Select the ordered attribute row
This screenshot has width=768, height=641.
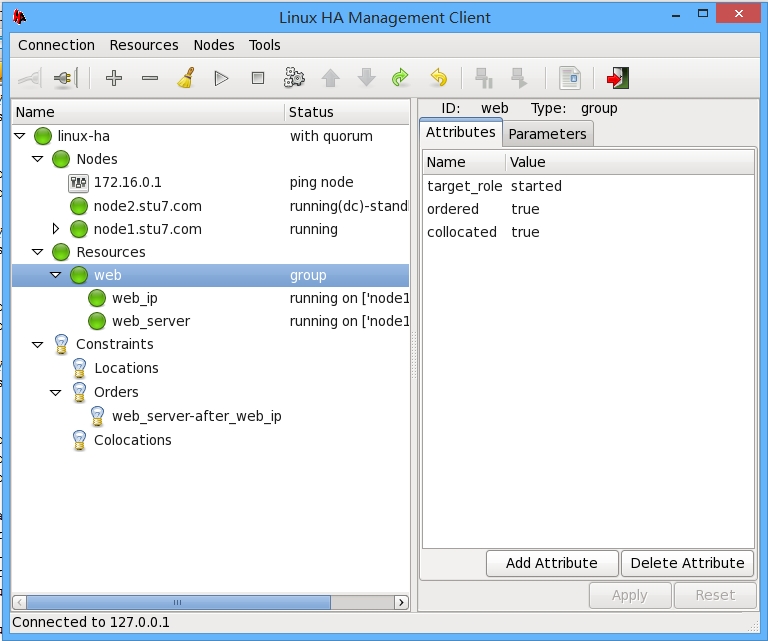[588, 209]
